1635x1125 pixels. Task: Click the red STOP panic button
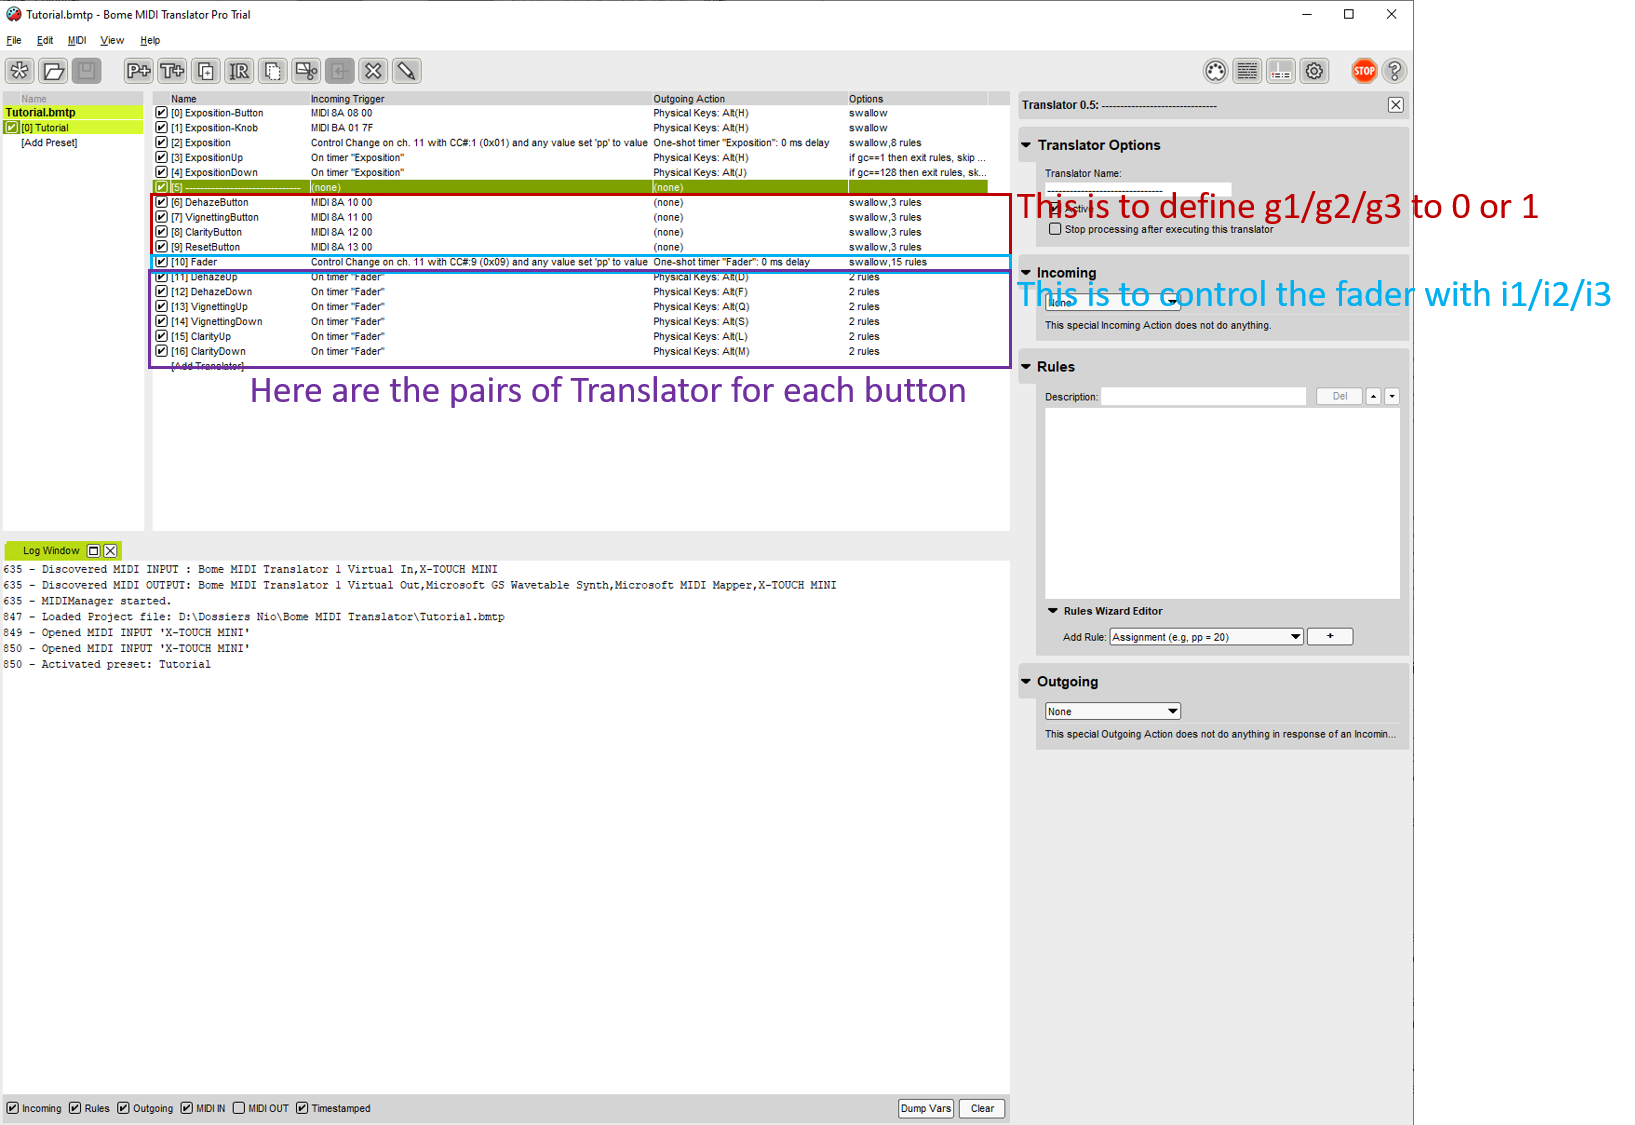click(x=1363, y=71)
